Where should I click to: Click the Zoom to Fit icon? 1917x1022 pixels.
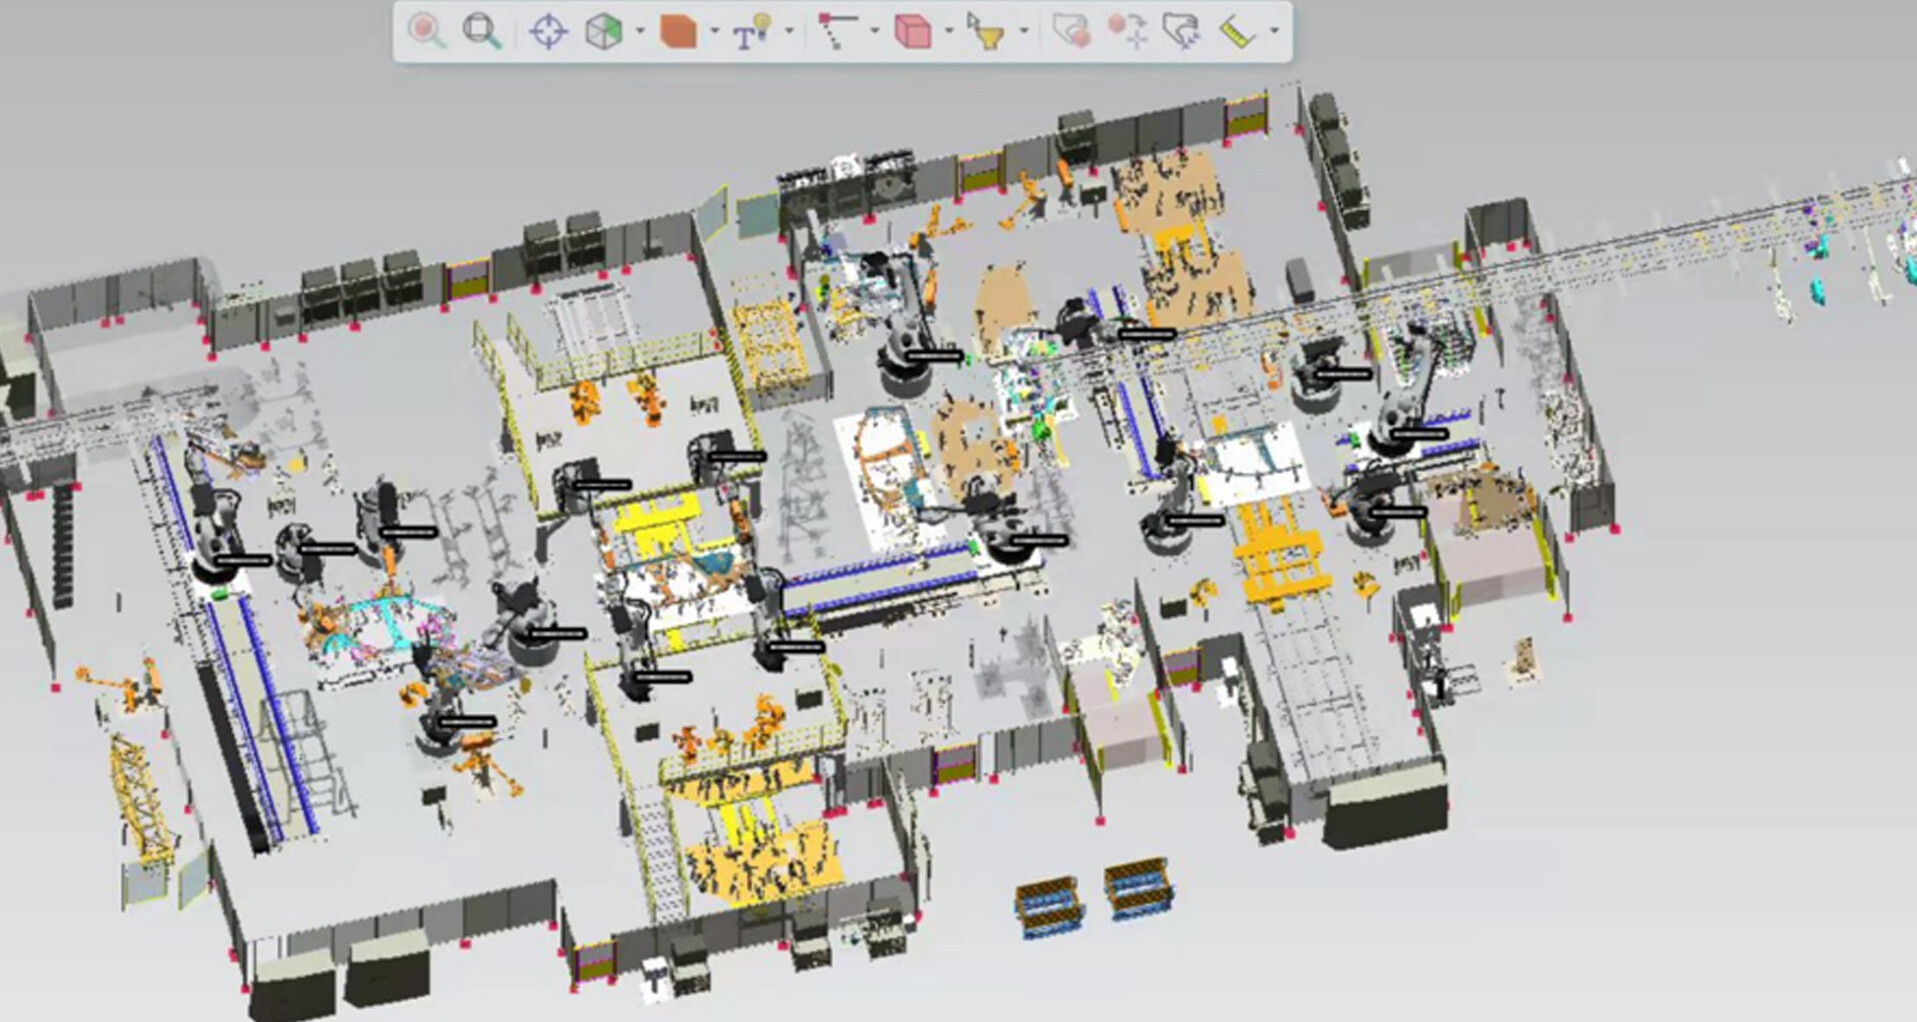point(481,31)
